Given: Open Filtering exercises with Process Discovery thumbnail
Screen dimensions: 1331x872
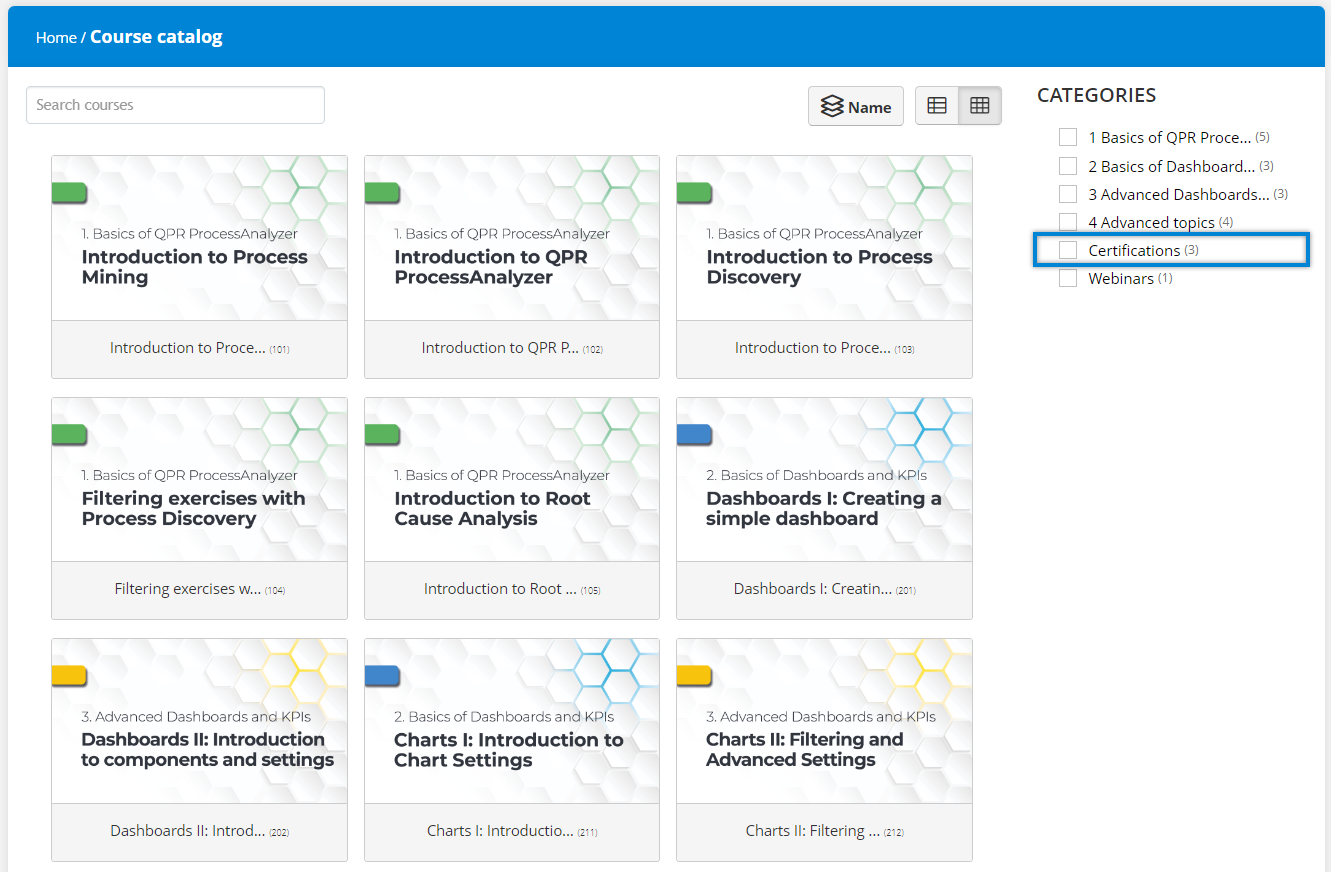Looking at the screenshot, I should pos(199,480).
